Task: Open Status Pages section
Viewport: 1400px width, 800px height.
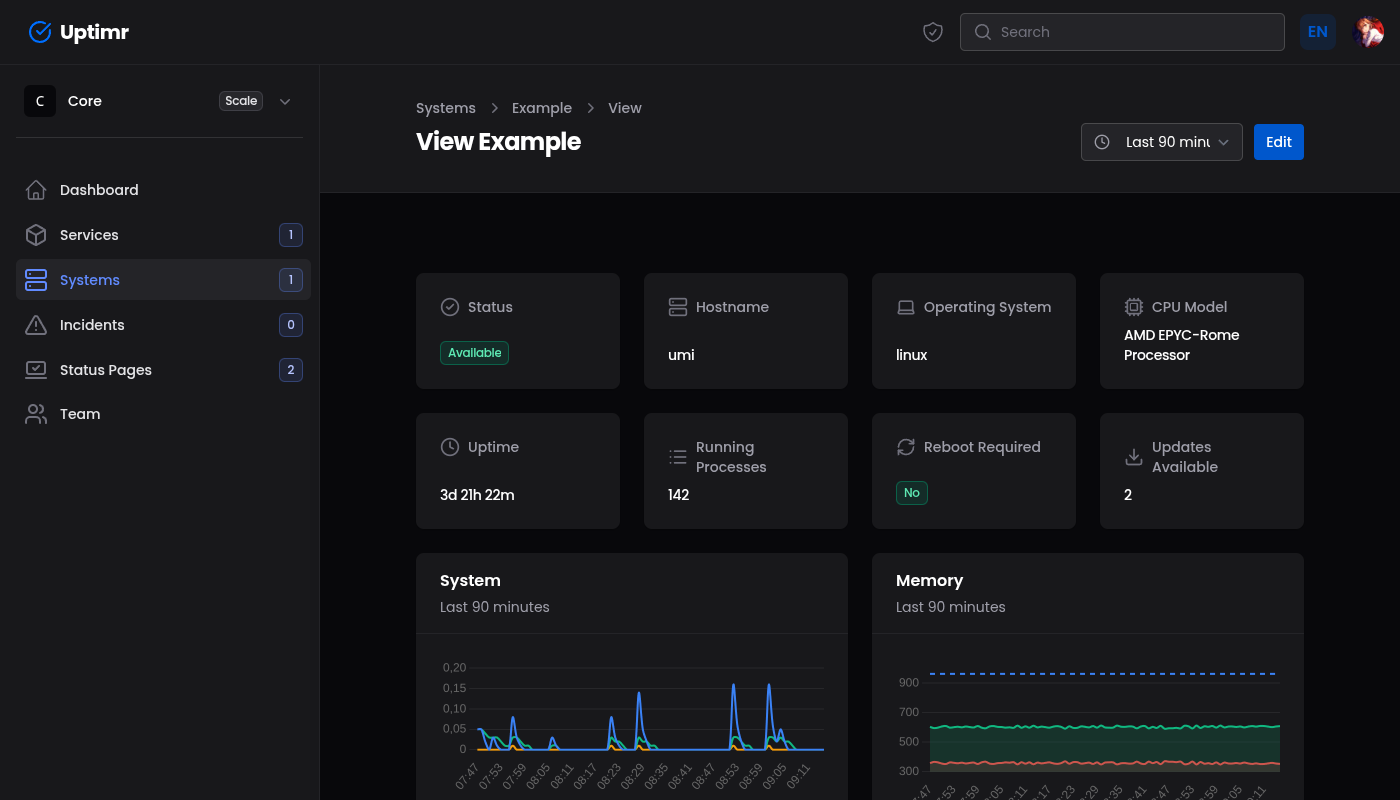Action: tap(163, 370)
